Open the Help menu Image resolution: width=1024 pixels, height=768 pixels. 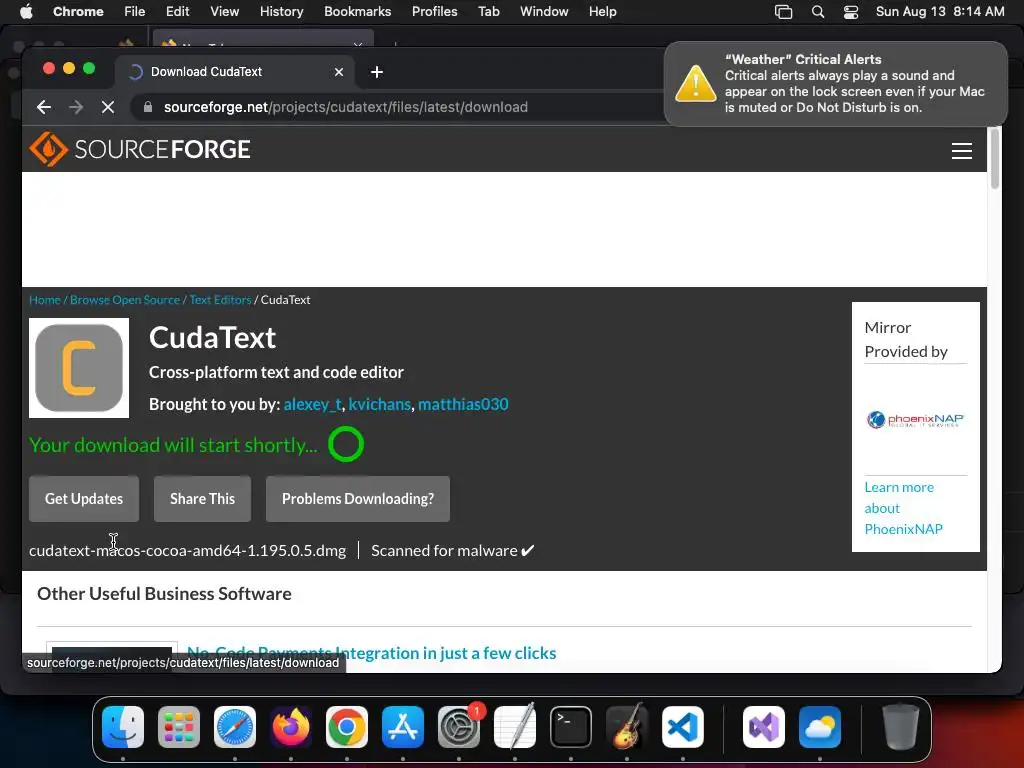pyautogui.click(x=602, y=11)
